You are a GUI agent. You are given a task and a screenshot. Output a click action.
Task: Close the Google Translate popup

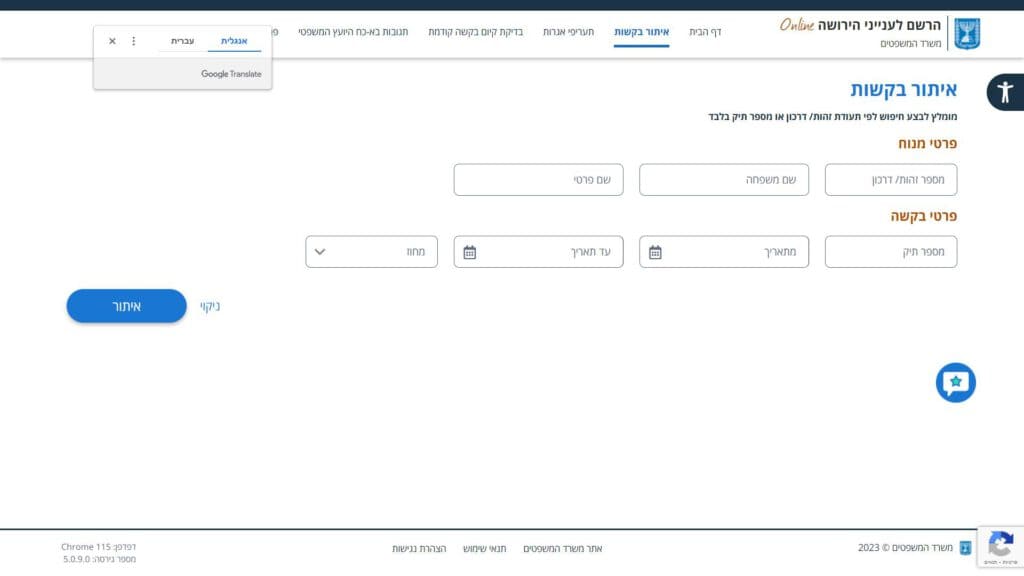coord(112,41)
